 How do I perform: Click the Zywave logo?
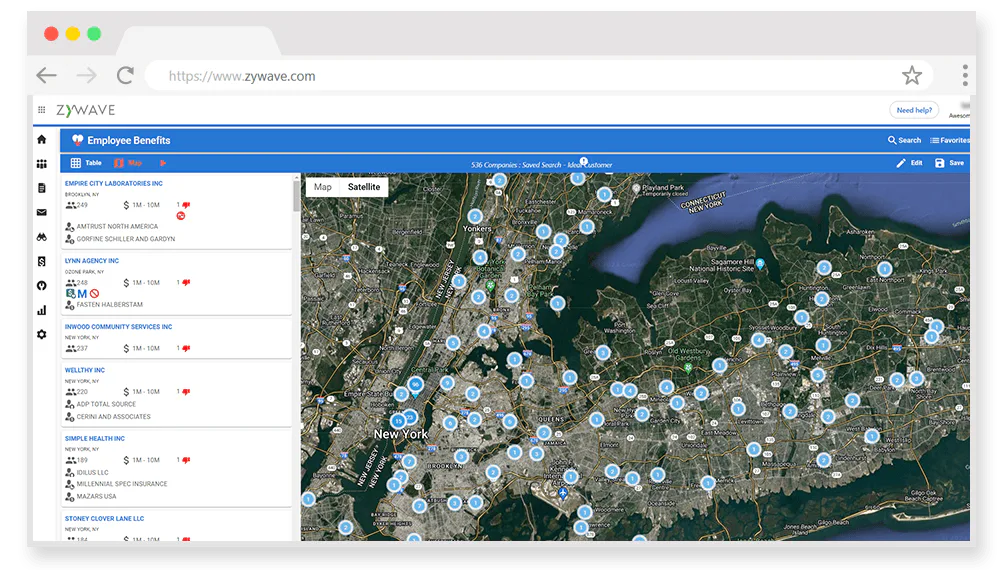[x=85, y=110]
